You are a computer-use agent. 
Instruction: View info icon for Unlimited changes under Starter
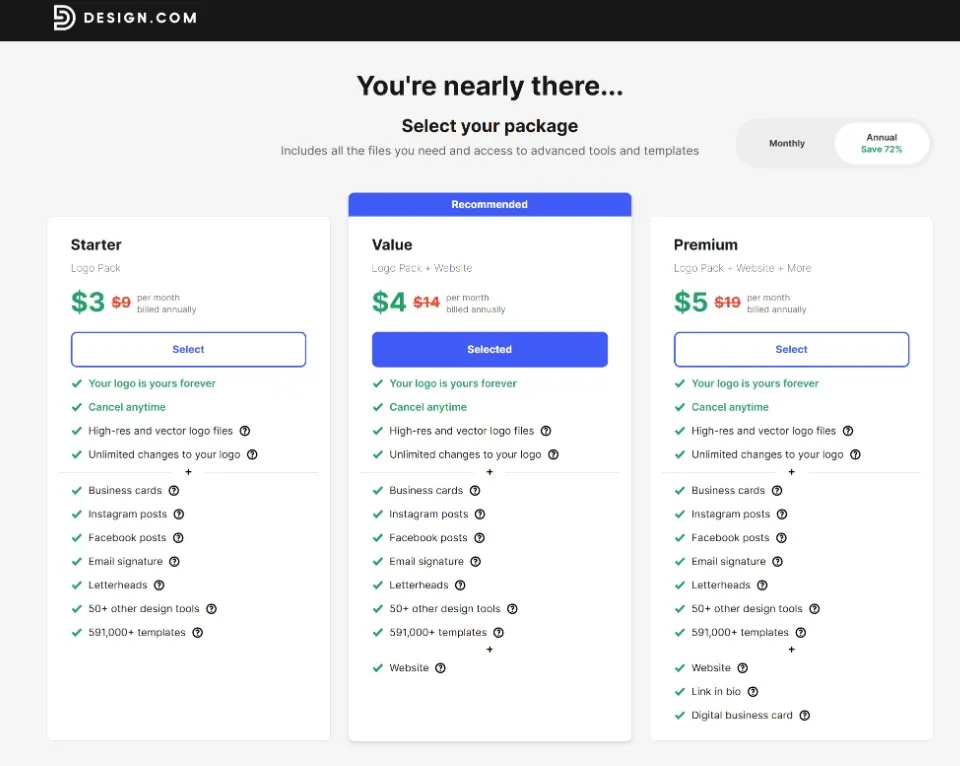click(x=252, y=454)
